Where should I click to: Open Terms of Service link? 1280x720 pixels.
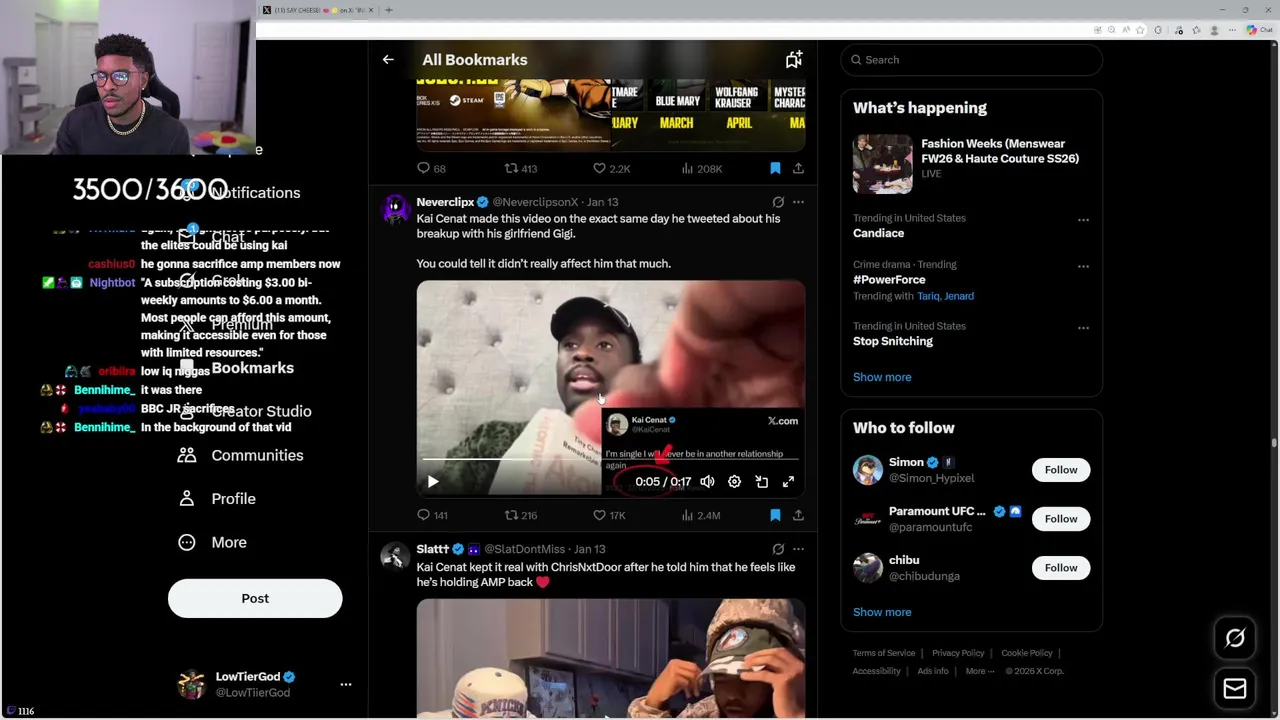coord(884,653)
